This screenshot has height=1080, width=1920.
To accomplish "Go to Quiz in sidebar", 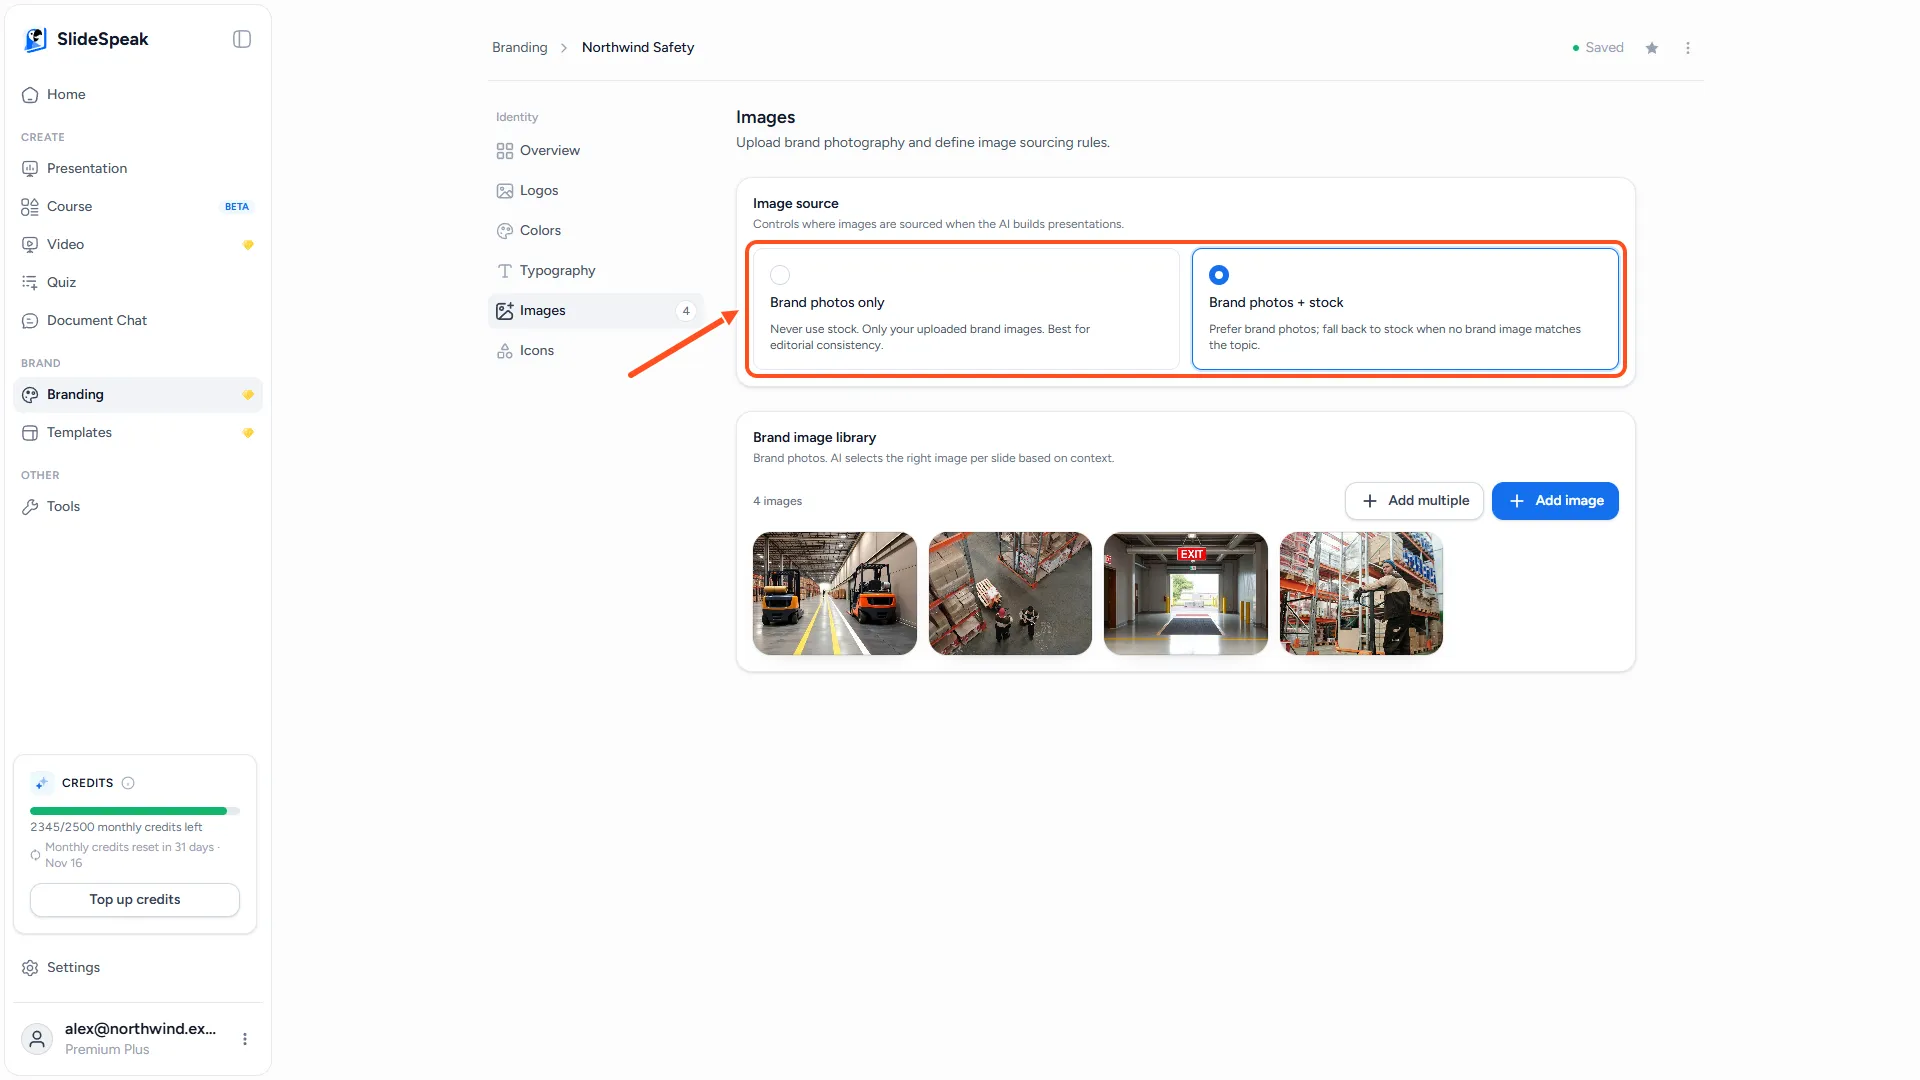I will 138,283.
